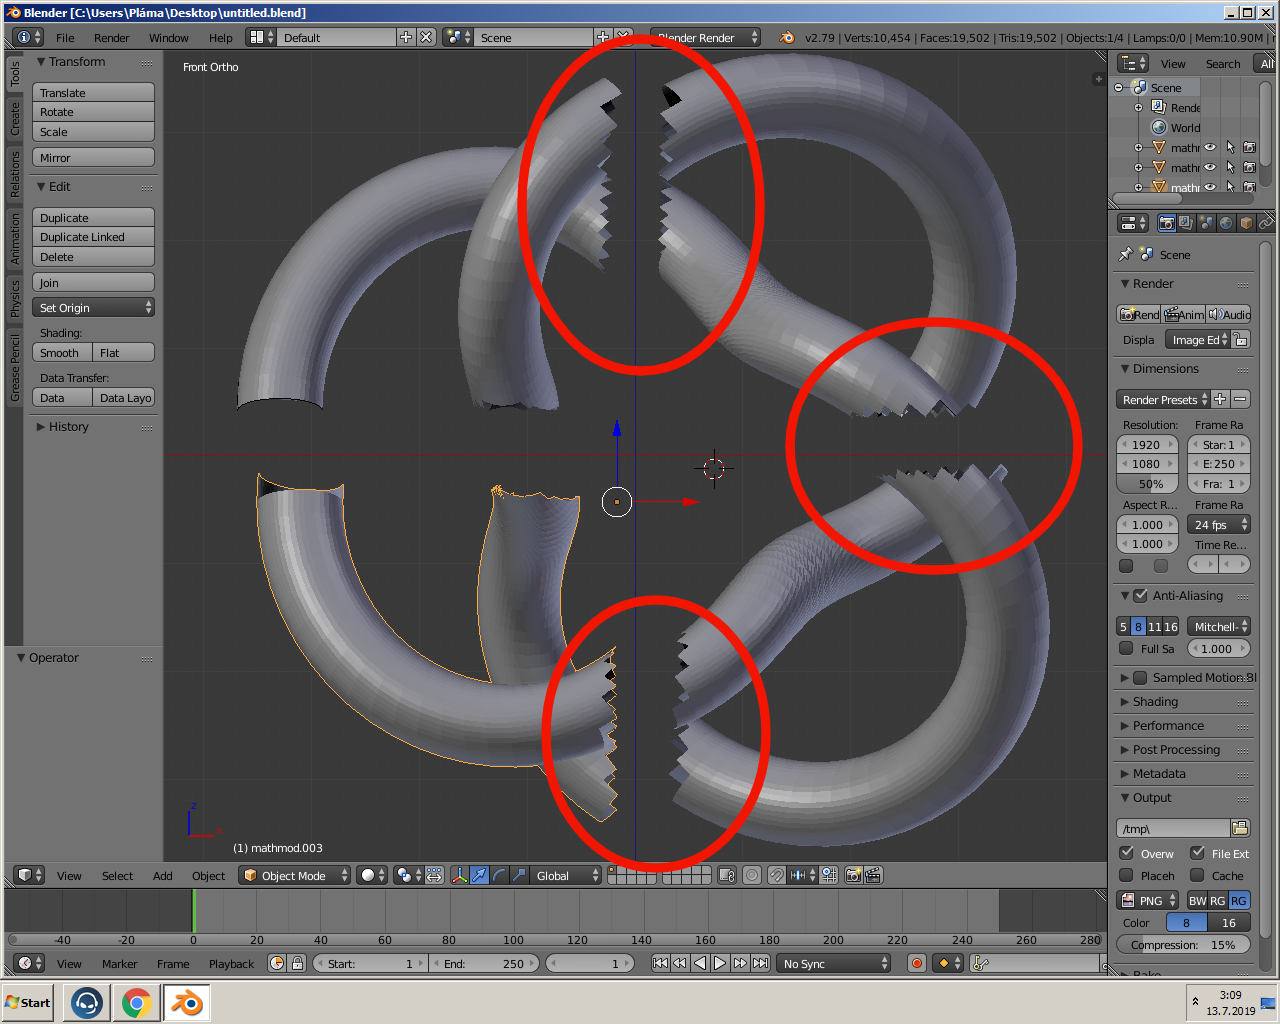Open the Global orientation dropdown

(x=565, y=875)
